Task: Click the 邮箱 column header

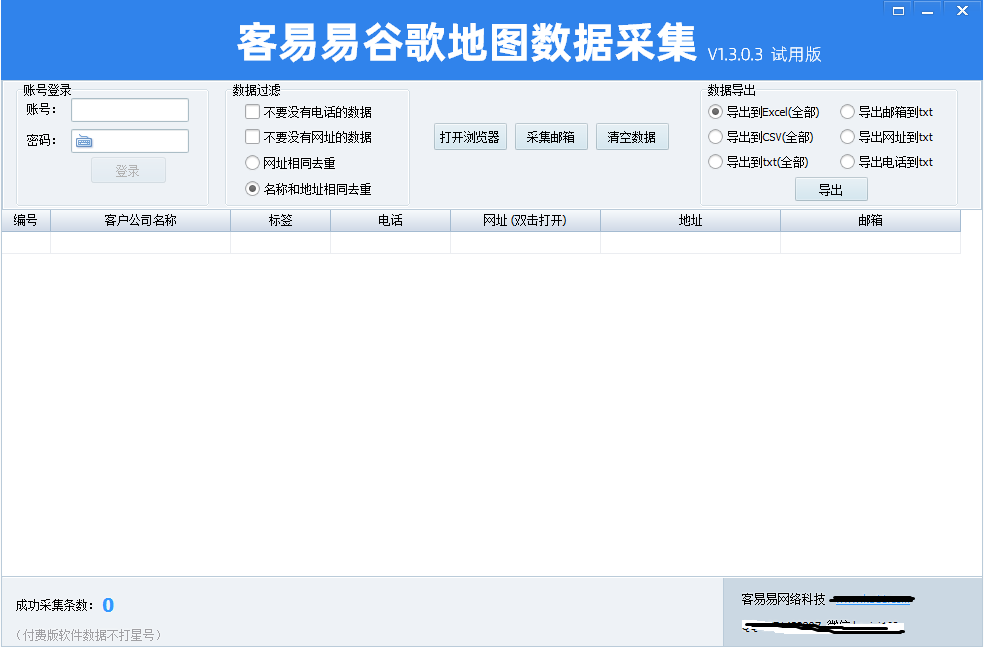Action: [x=870, y=220]
